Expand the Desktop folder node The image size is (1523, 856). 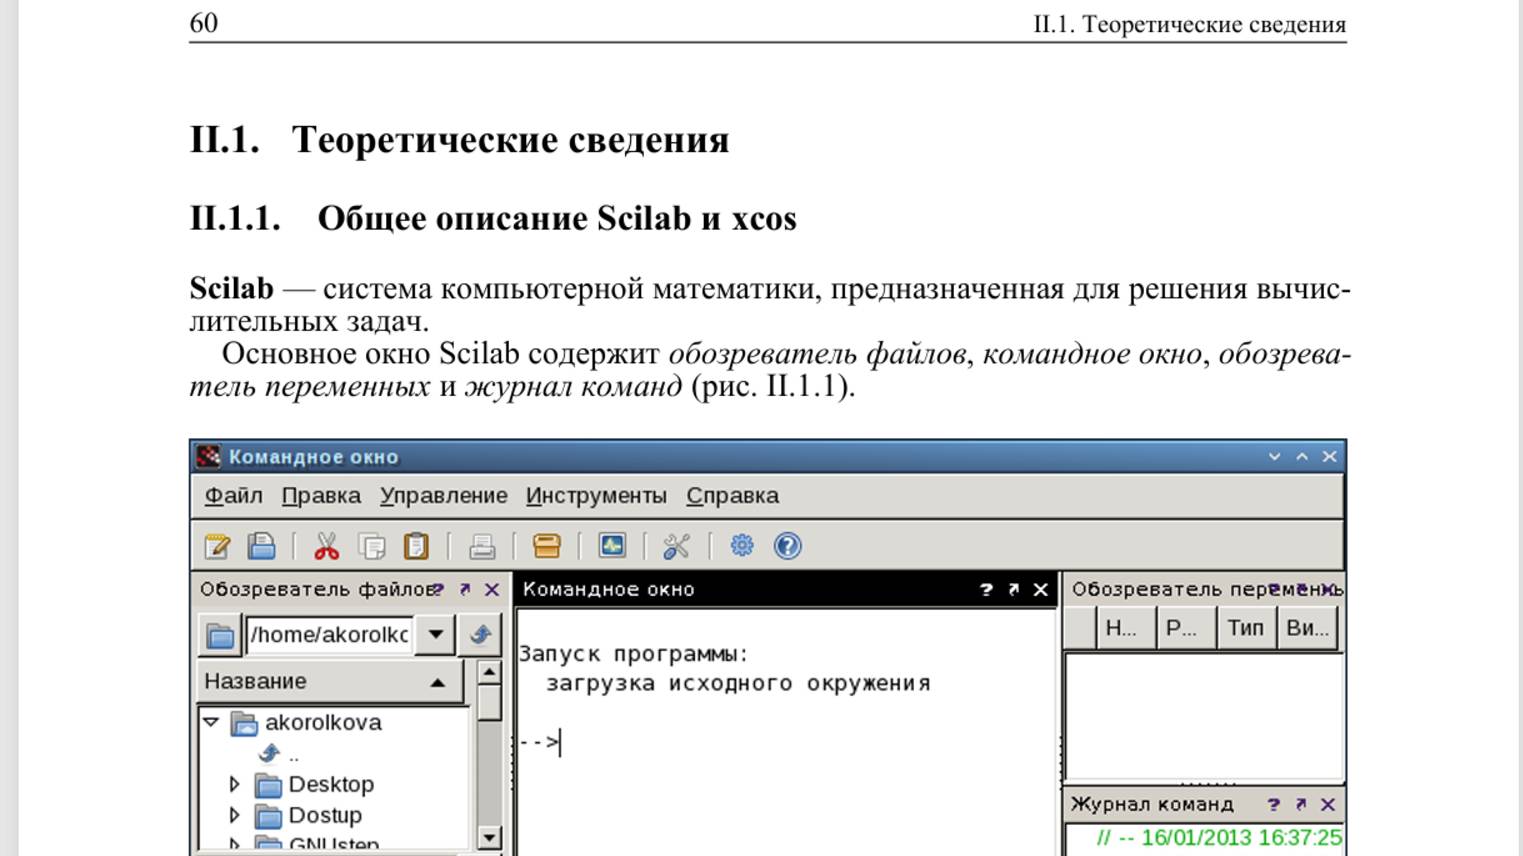pos(235,784)
